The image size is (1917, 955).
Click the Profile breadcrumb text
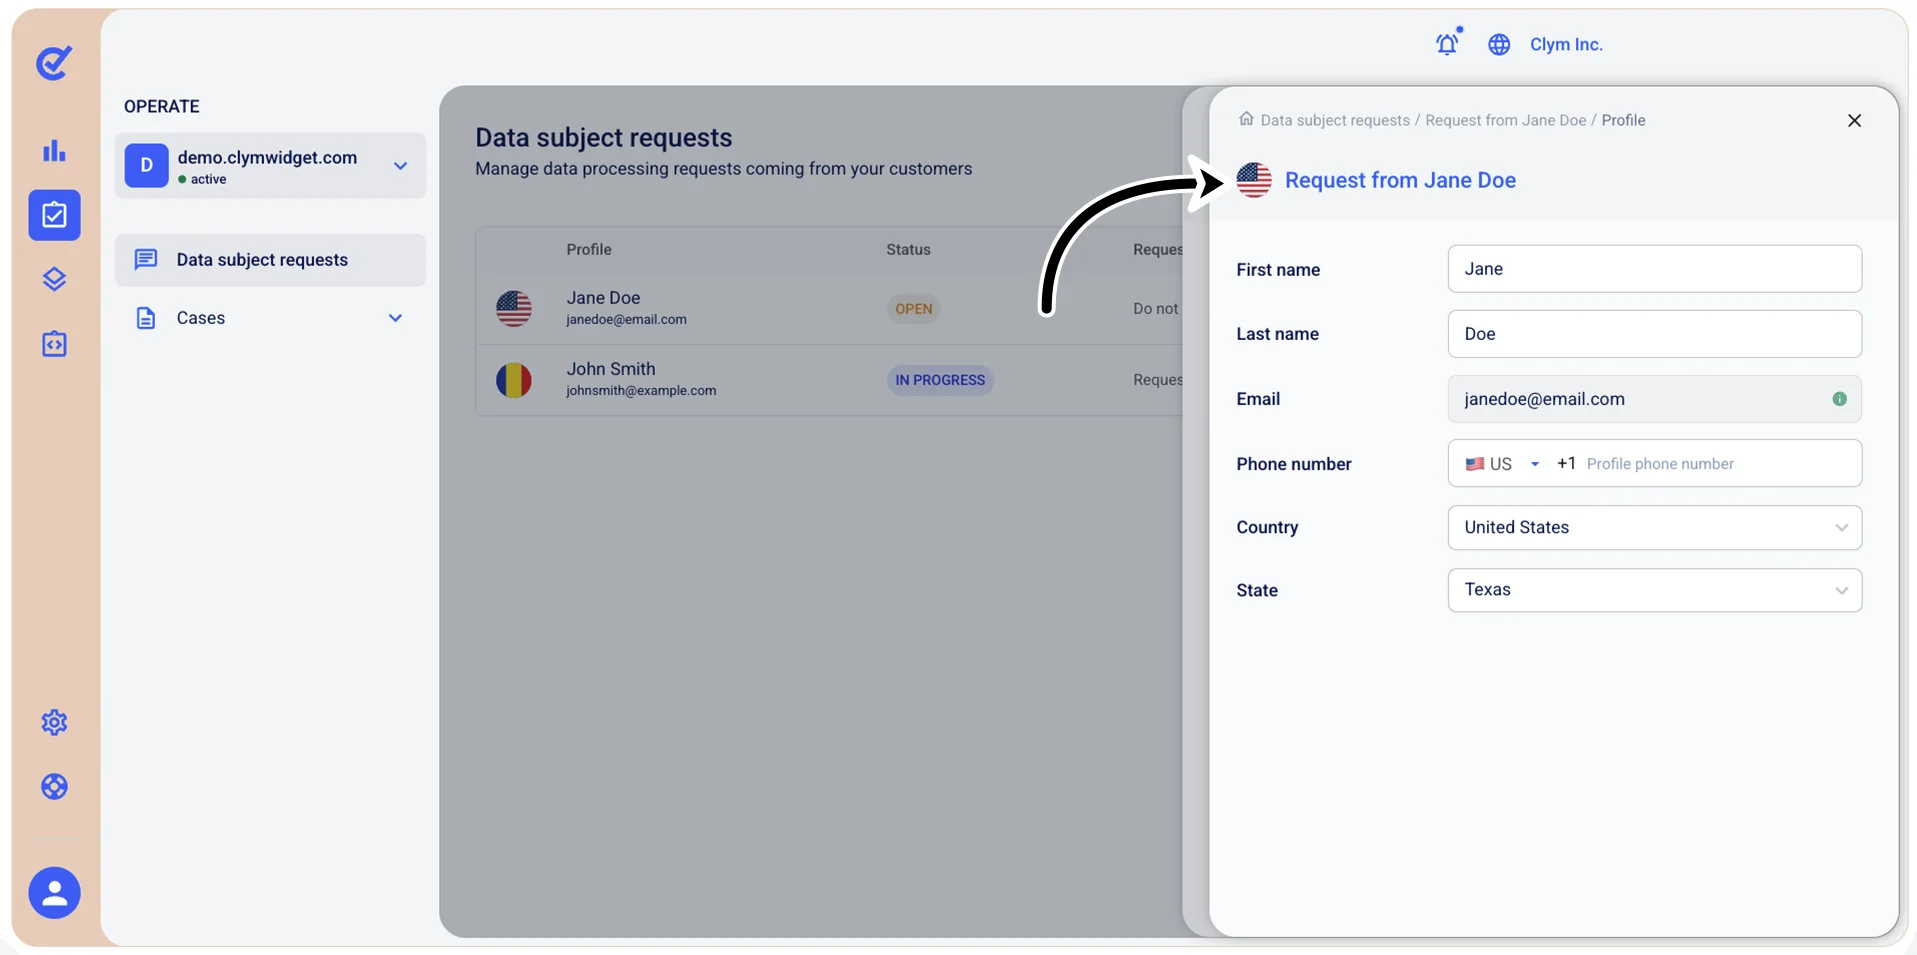point(1623,120)
